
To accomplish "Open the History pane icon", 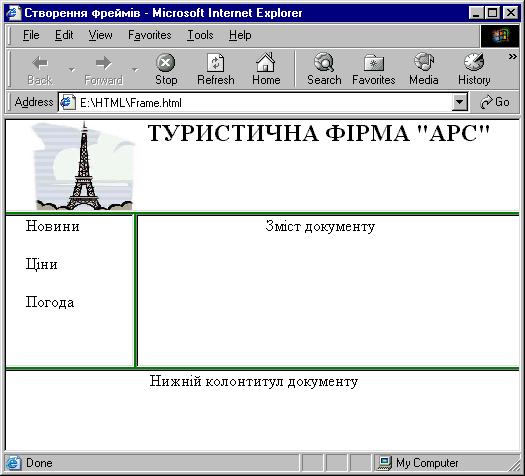I will tap(474, 62).
